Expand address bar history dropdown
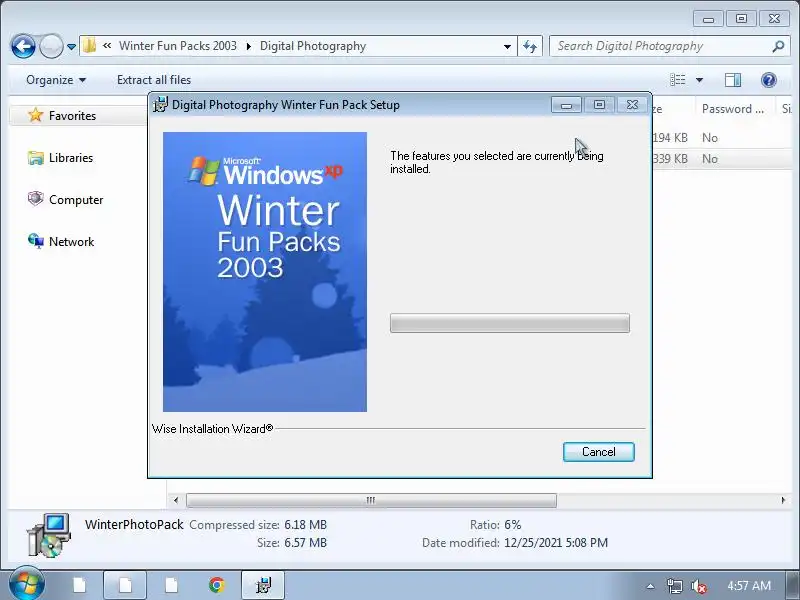This screenshot has width=800, height=600. [x=507, y=46]
